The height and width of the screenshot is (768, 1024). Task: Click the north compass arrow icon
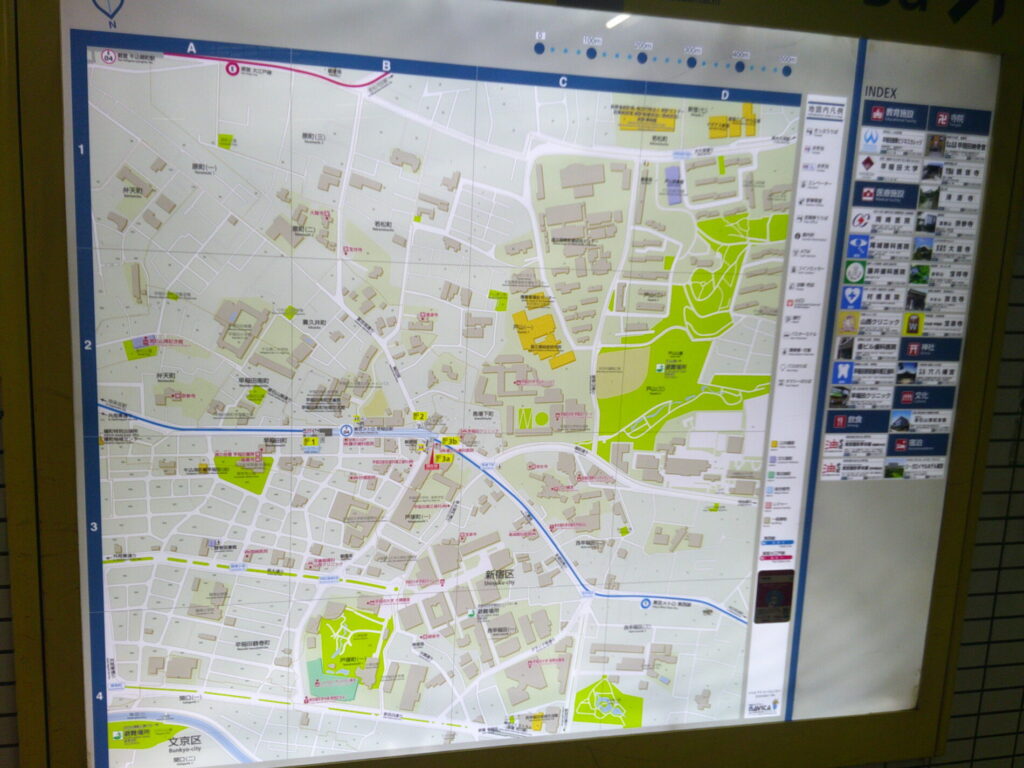click(x=108, y=9)
